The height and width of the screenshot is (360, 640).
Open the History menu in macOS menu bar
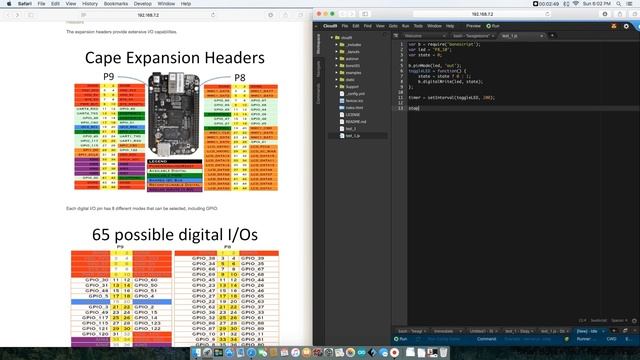coord(90,4)
